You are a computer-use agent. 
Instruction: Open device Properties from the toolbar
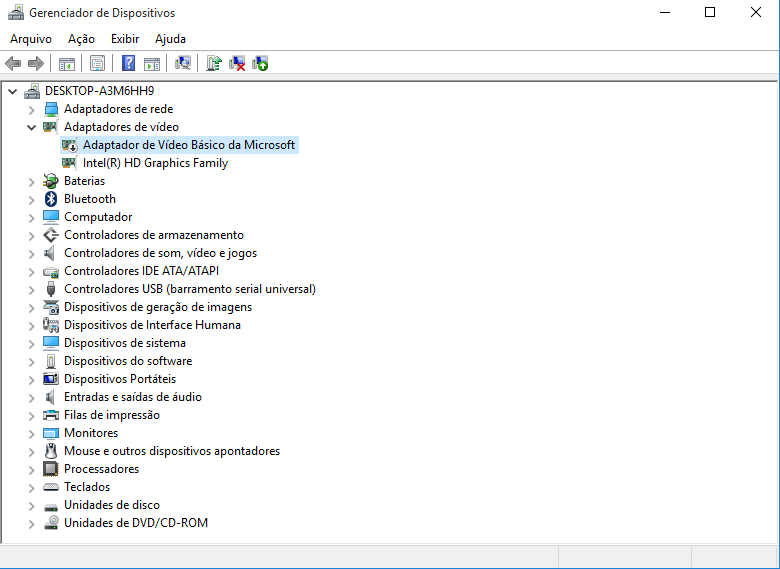pyautogui.click(x=98, y=64)
